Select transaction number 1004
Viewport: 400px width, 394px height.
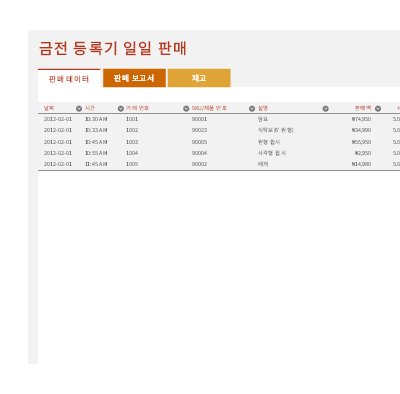[132, 153]
